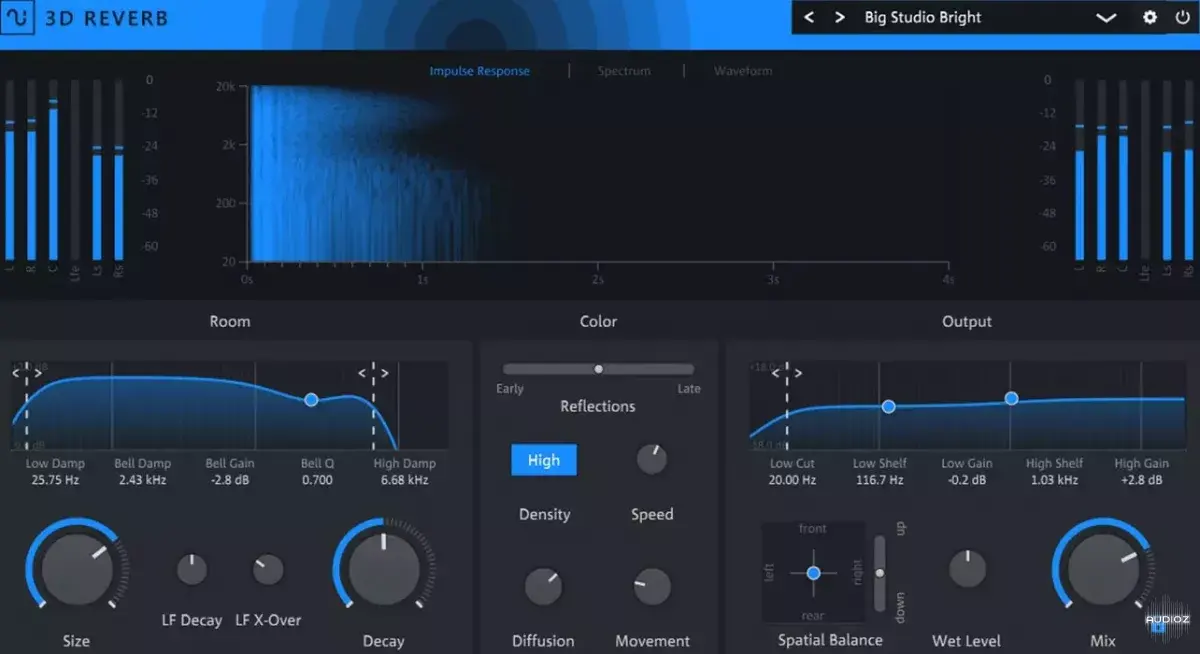
Task: Click the Late label under Reflections slider
Action: click(x=689, y=389)
